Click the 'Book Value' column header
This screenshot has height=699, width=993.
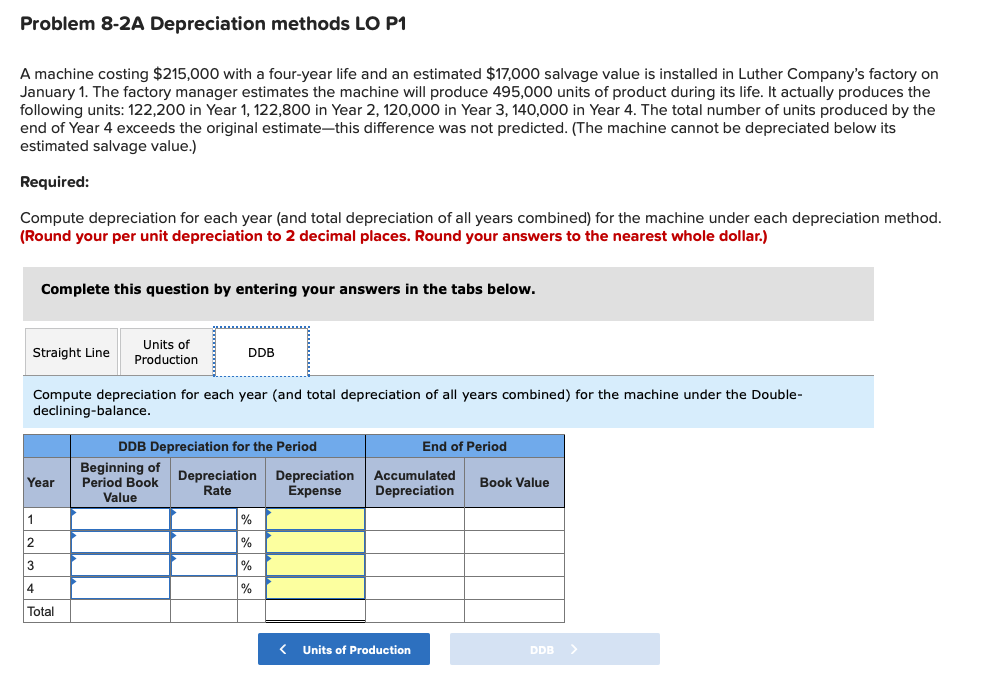(x=514, y=482)
